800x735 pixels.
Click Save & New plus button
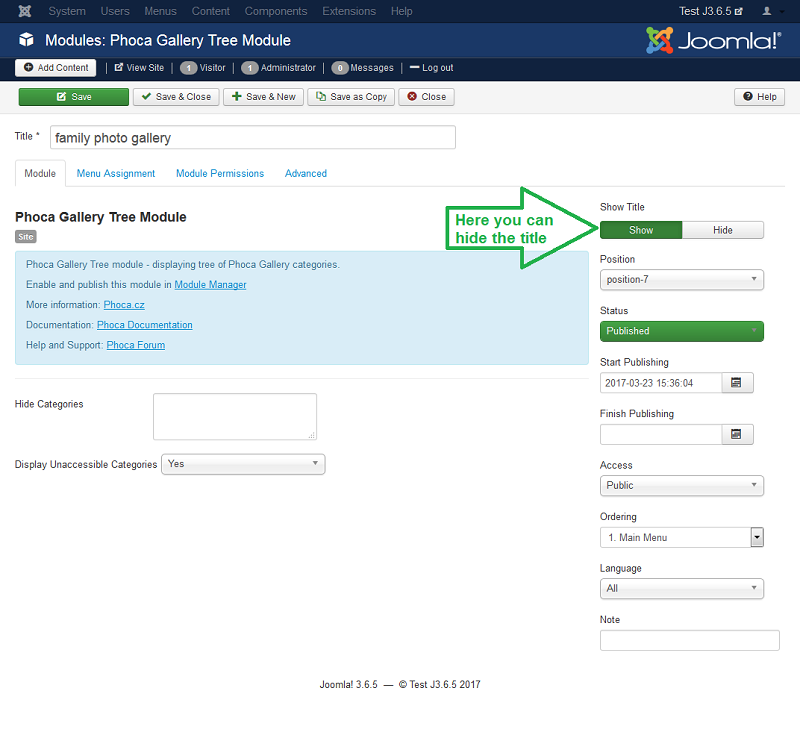pos(263,97)
